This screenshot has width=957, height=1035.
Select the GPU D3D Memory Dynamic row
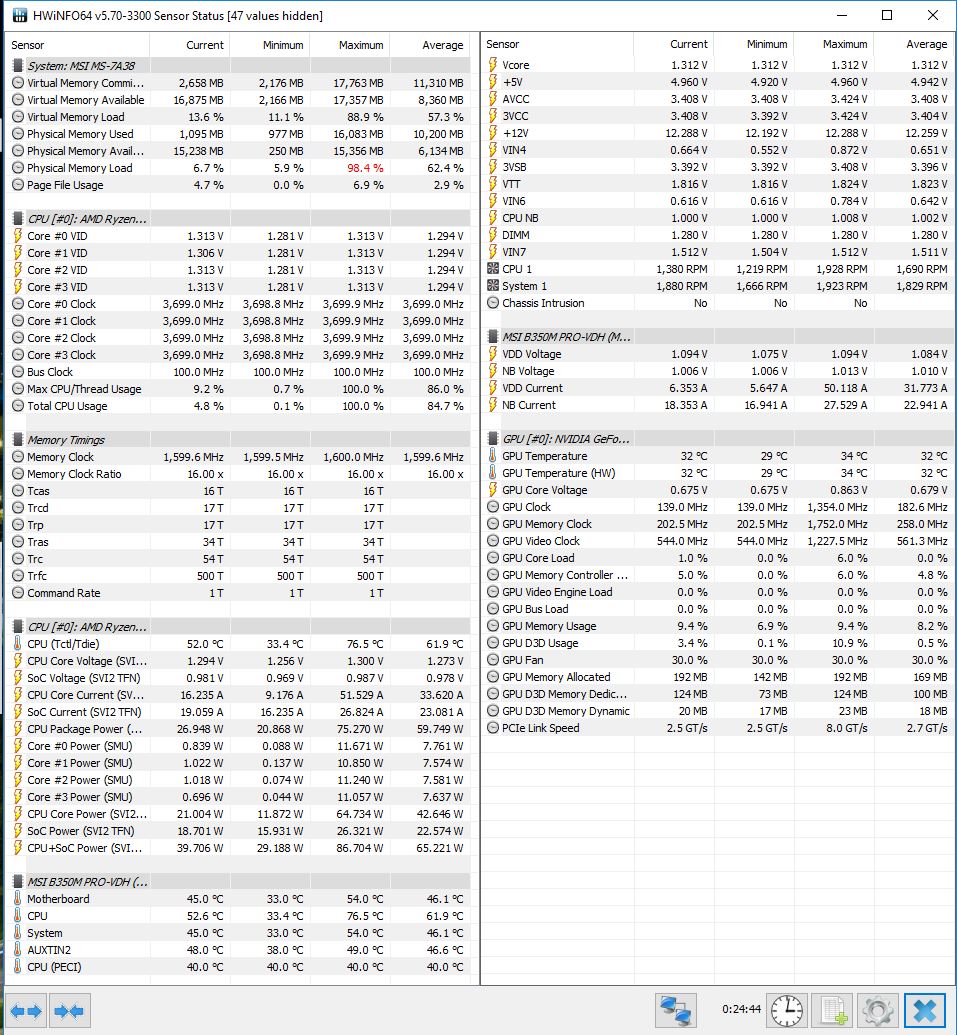(718, 711)
